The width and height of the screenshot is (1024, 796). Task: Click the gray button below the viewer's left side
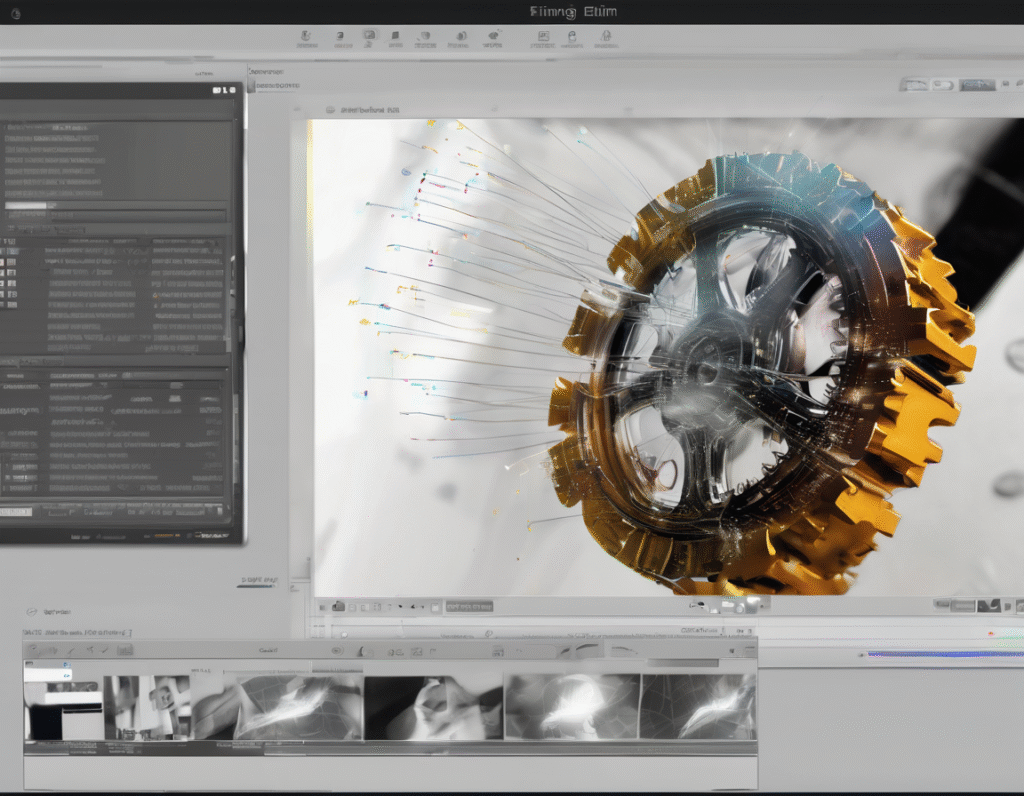[469, 606]
